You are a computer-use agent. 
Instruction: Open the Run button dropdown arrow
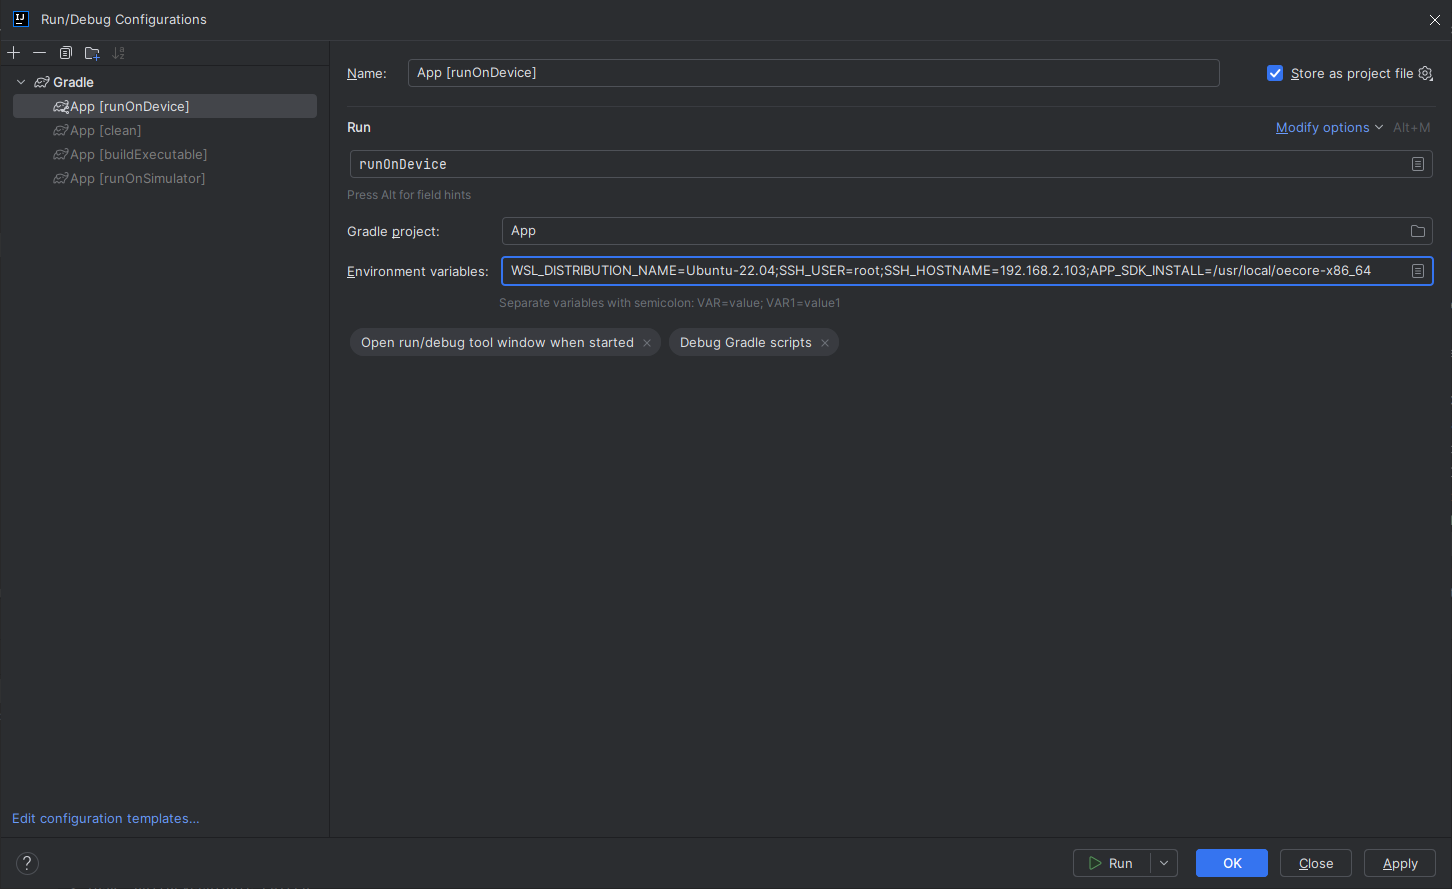(x=1164, y=863)
